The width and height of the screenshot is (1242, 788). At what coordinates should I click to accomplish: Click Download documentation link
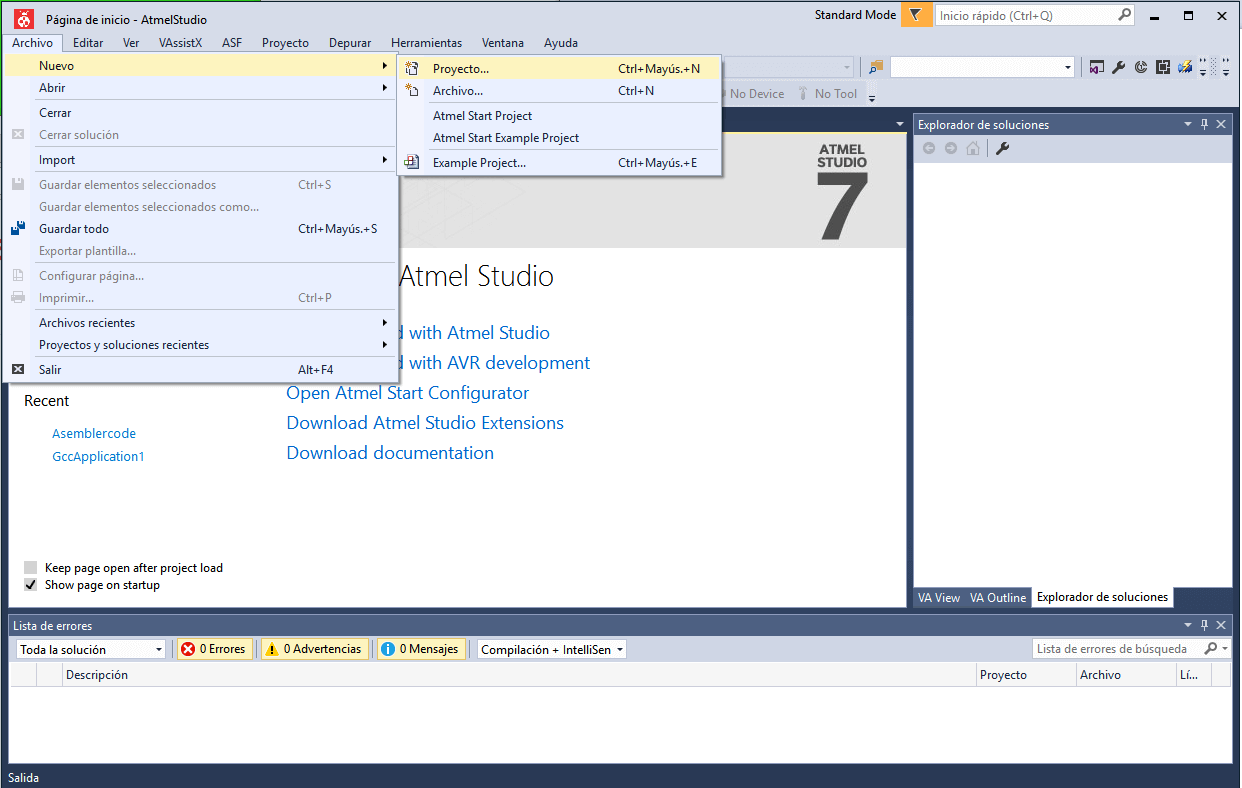390,453
